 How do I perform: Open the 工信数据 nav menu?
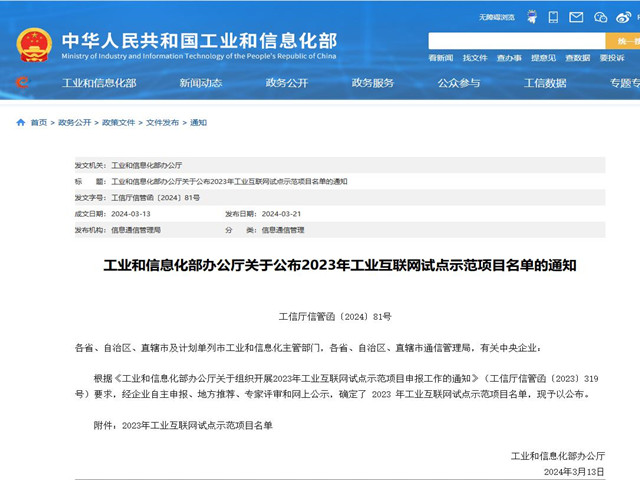coord(545,83)
